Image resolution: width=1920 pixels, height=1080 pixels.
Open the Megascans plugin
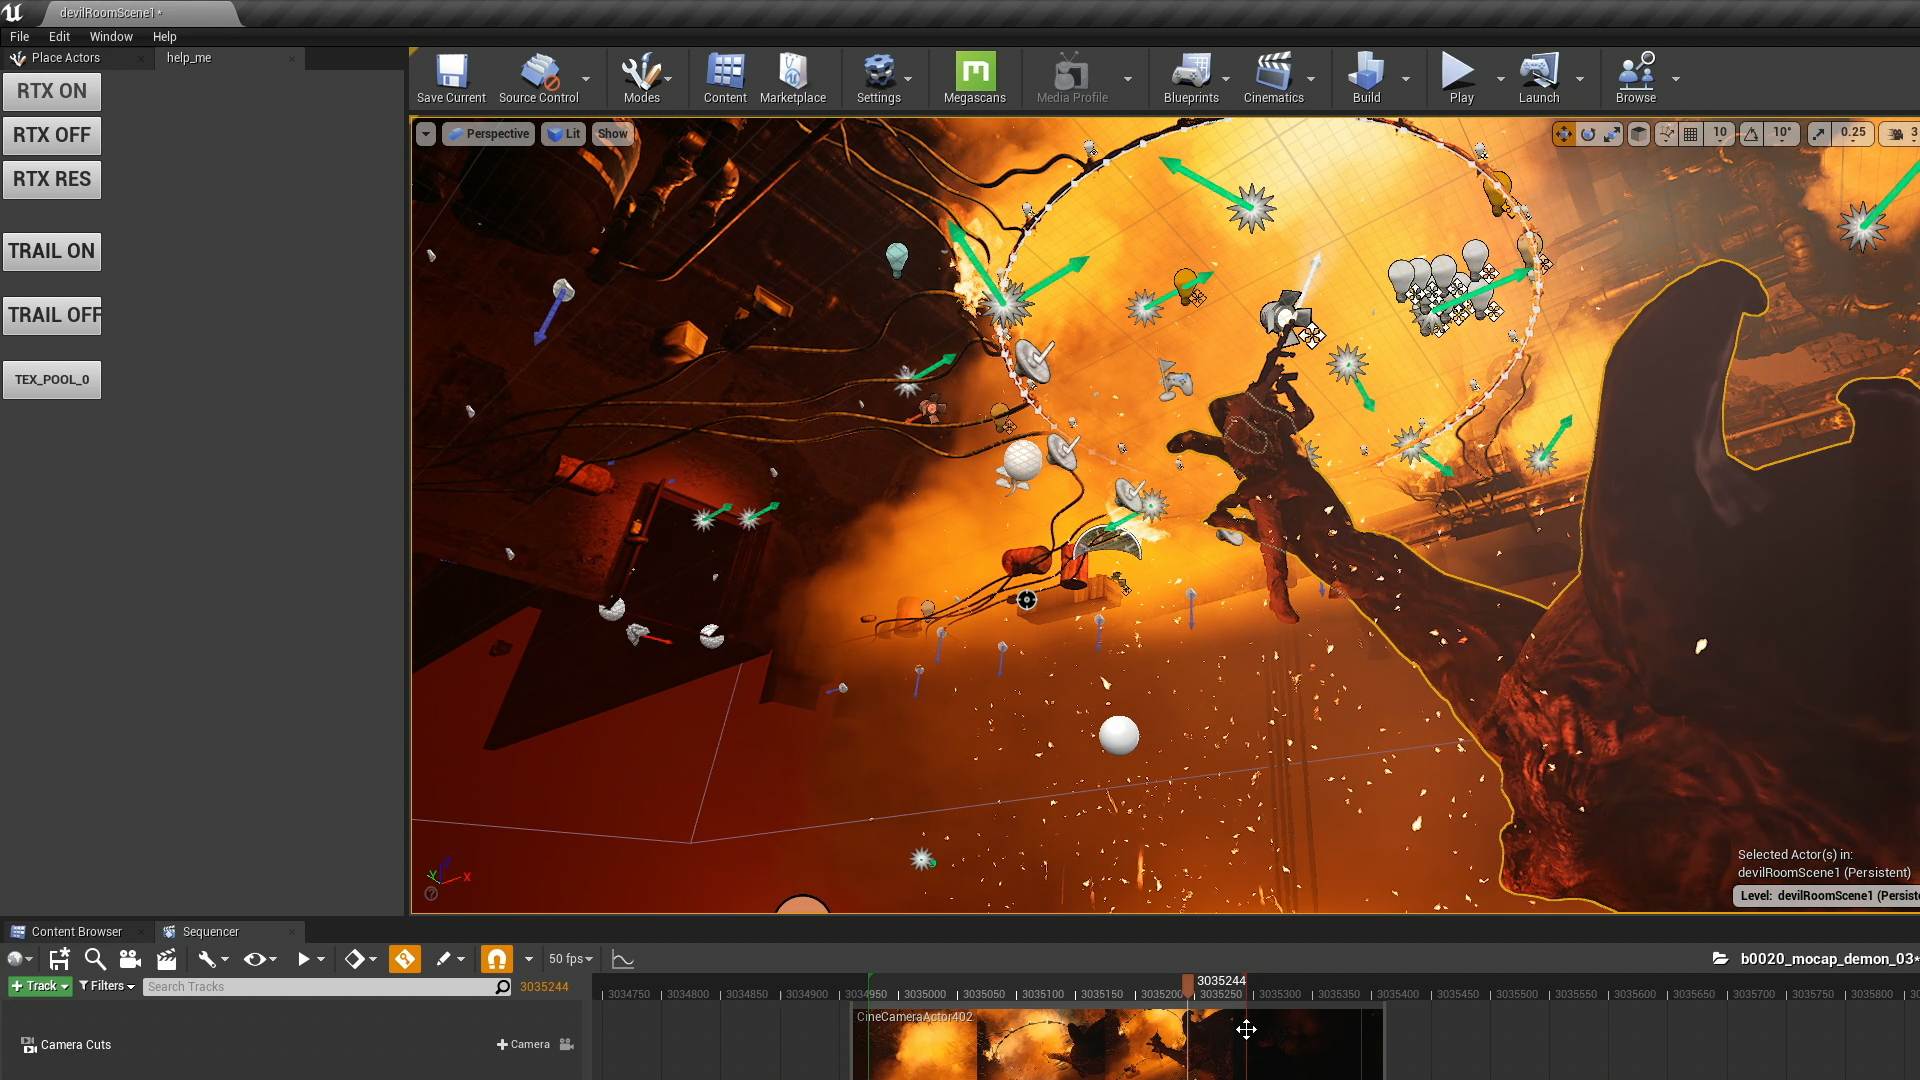(x=974, y=78)
